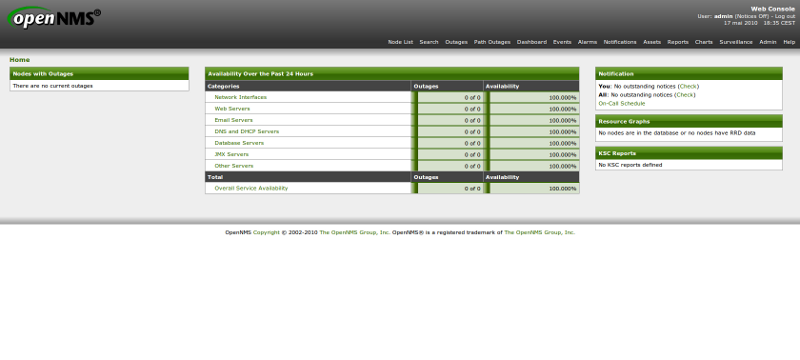This screenshot has width=800, height=360.
Task: Open Email Servers category
Action: tap(233, 120)
